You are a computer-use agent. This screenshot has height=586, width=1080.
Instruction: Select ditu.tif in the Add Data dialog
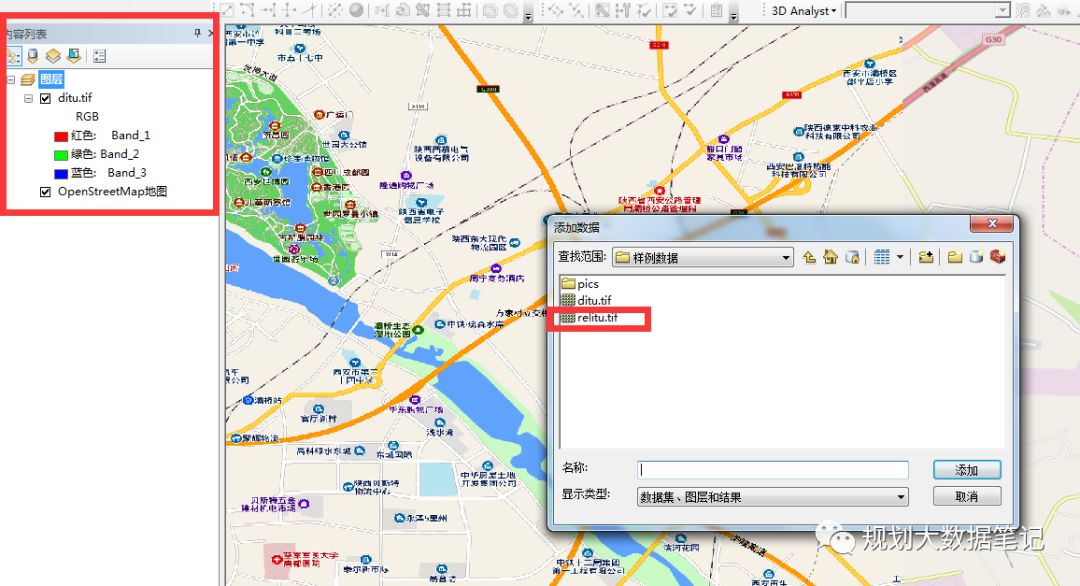point(594,300)
